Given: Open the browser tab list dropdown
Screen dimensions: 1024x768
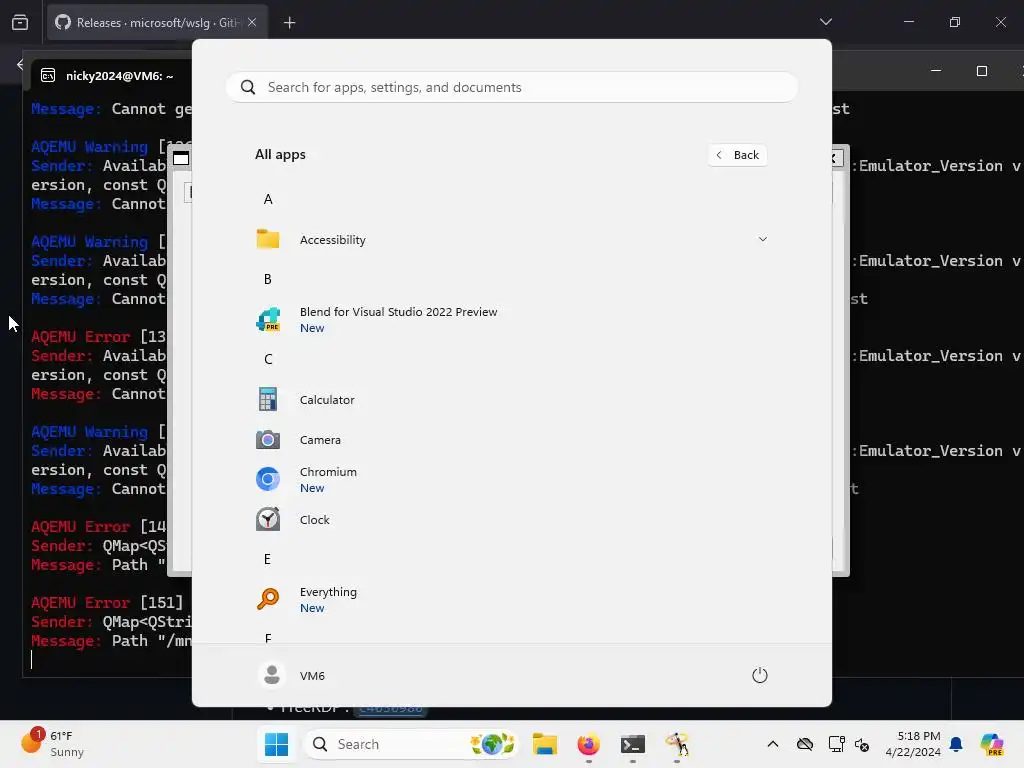Looking at the screenshot, I should click(x=825, y=22).
